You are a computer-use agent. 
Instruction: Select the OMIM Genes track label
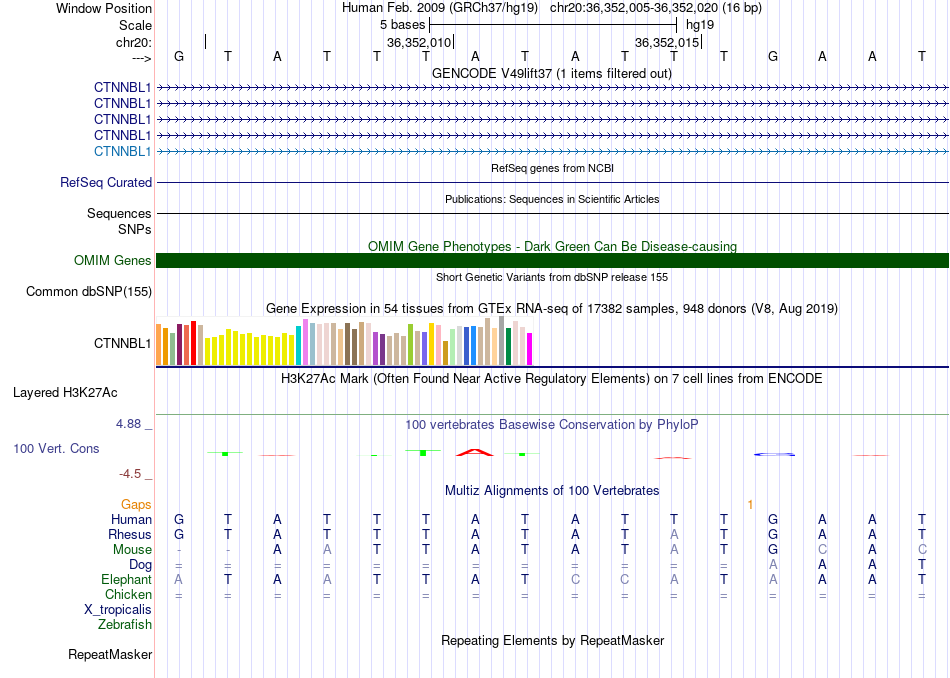[112, 261]
